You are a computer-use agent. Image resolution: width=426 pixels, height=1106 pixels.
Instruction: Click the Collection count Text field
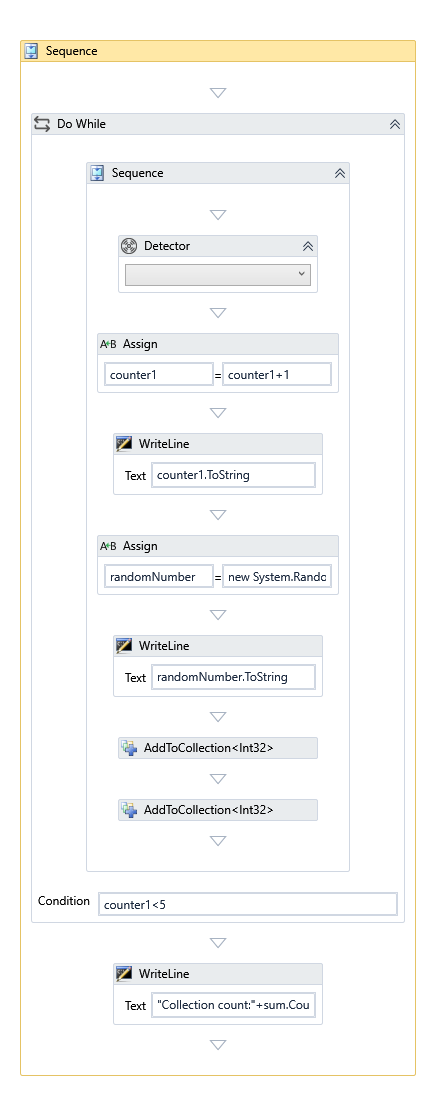[233, 1005]
